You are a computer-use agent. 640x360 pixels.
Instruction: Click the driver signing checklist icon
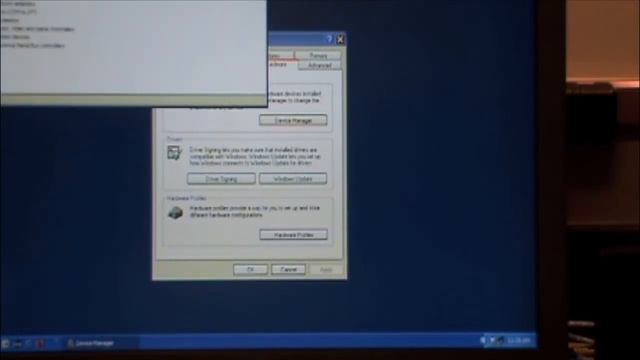coord(175,153)
